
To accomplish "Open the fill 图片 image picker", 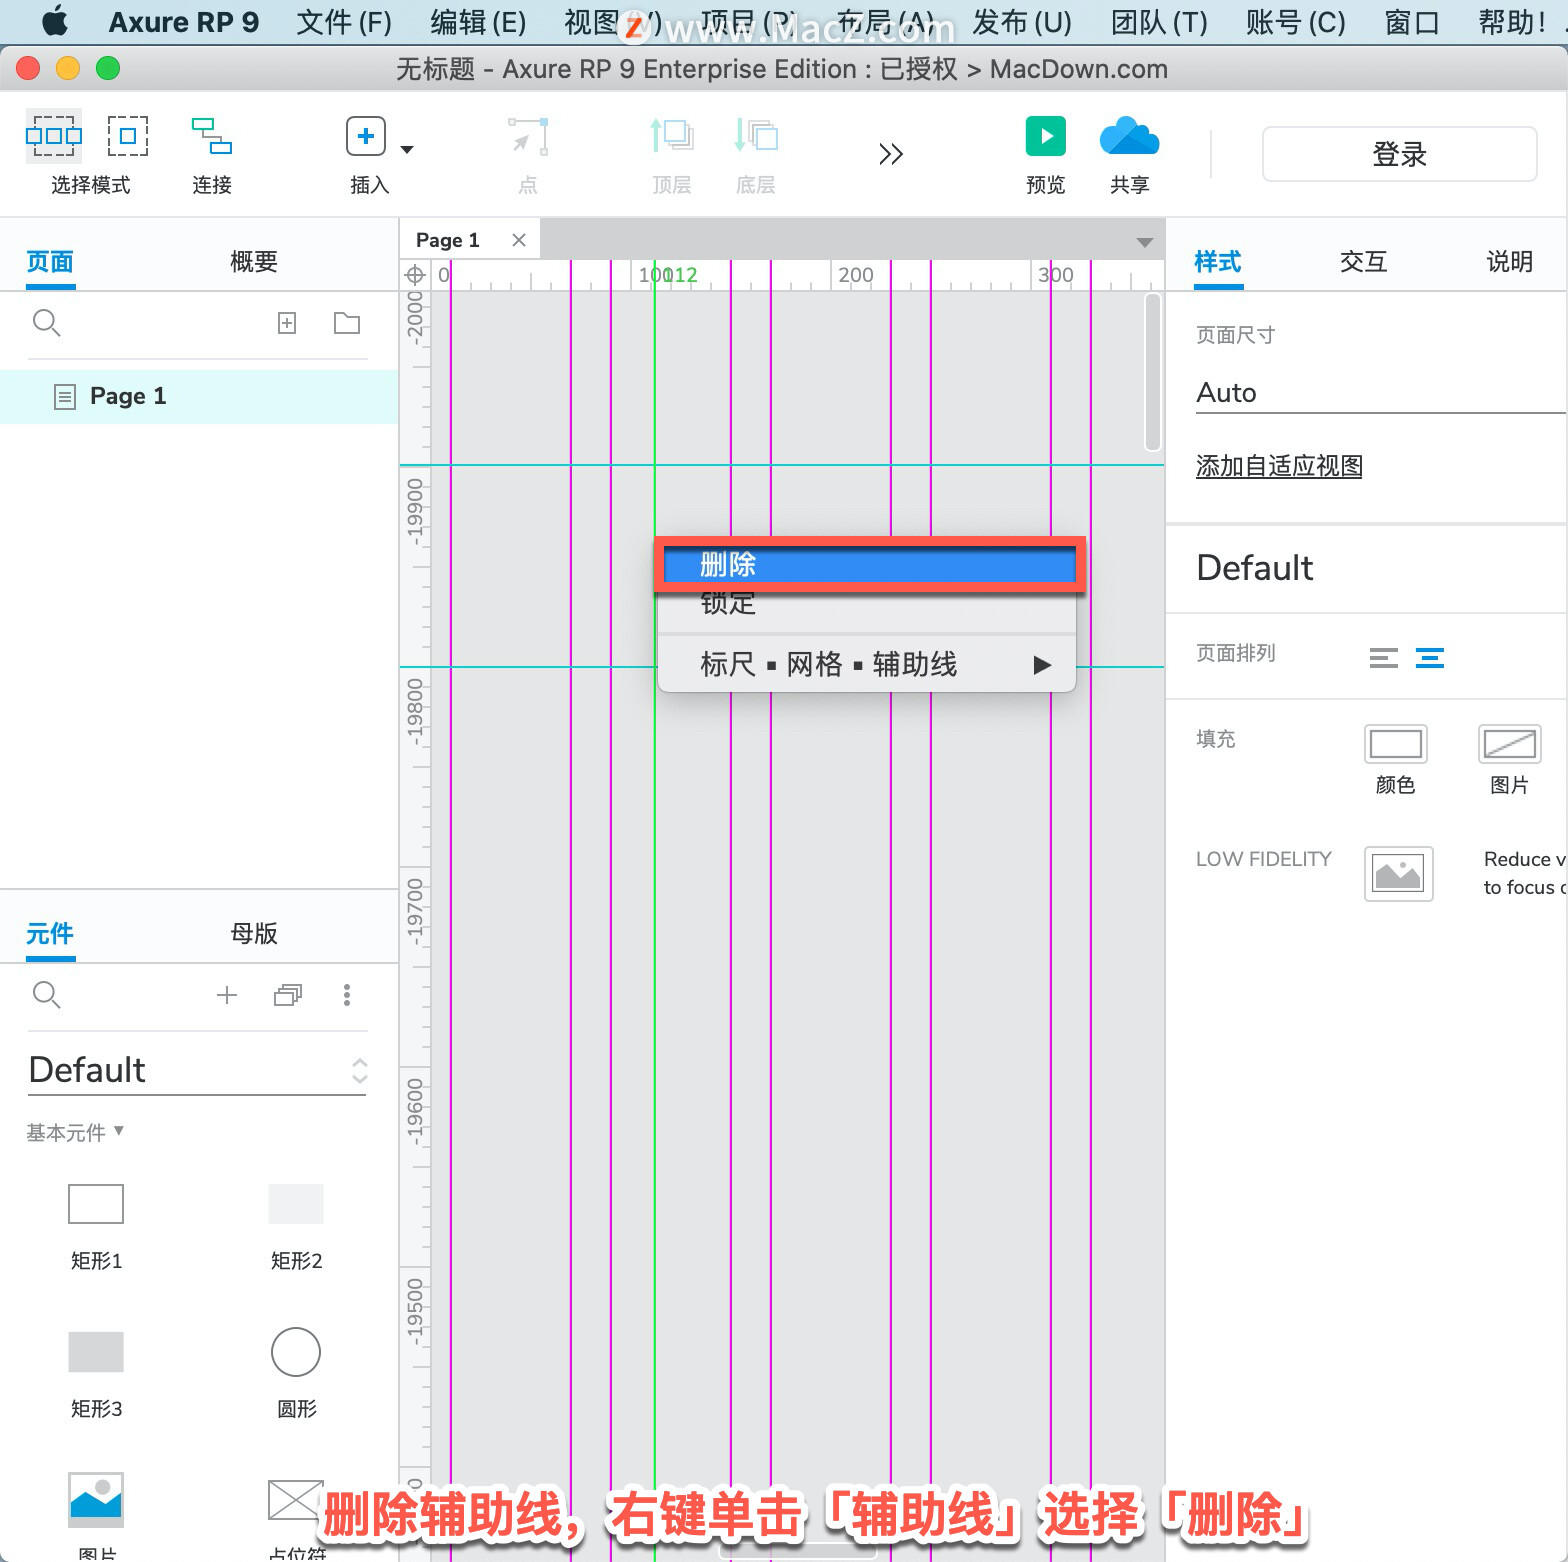I will [x=1510, y=745].
